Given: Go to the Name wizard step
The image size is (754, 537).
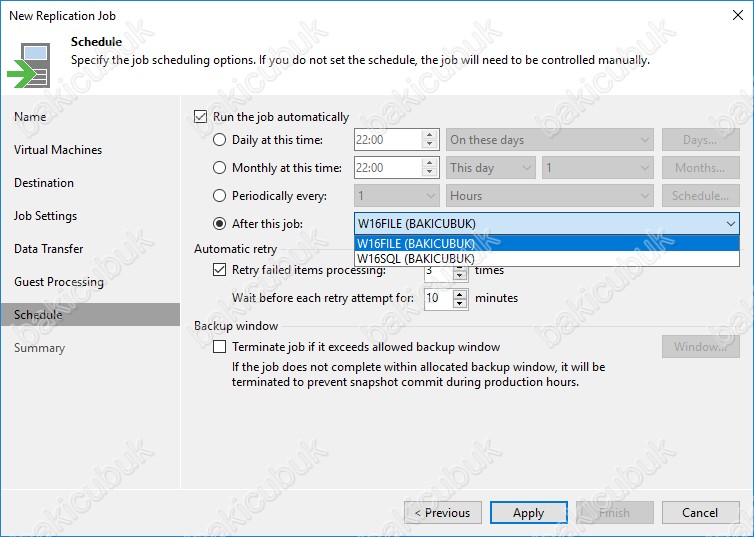Looking at the screenshot, I should click(x=30, y=116).
